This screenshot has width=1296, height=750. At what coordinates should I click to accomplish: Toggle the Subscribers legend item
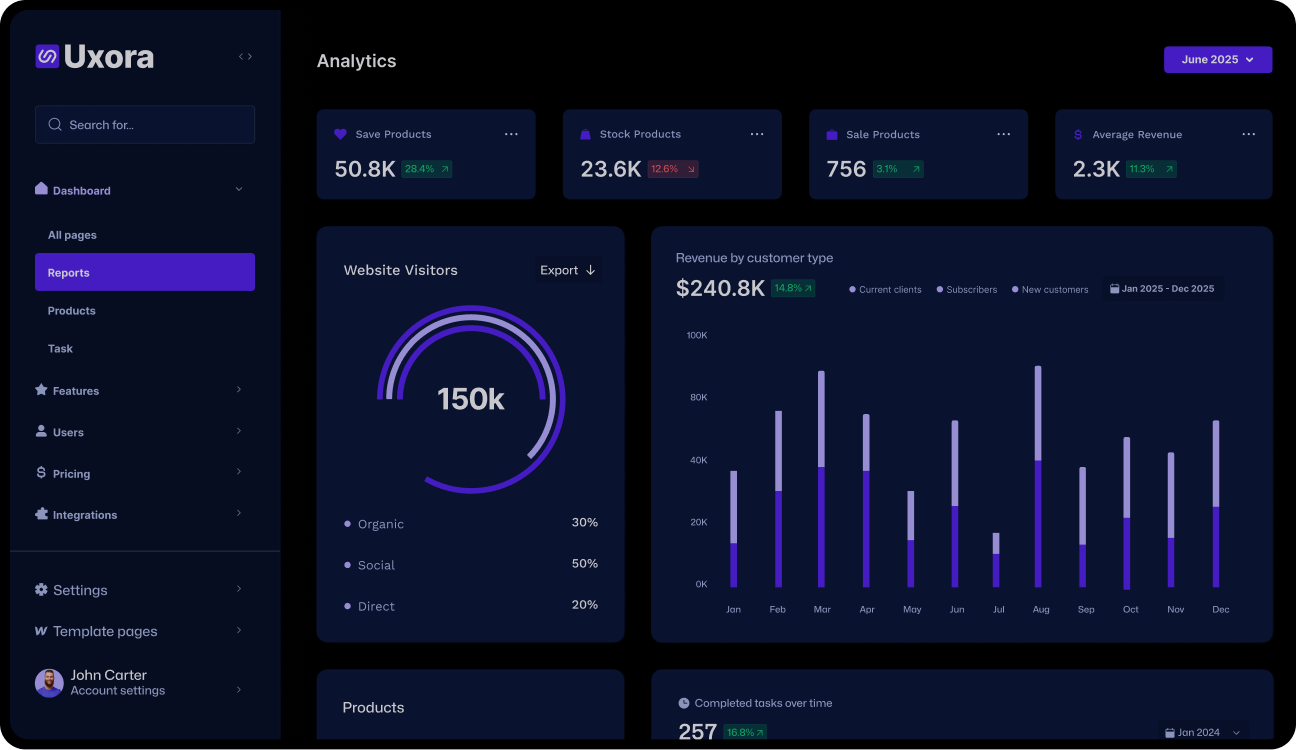(965, 289)
